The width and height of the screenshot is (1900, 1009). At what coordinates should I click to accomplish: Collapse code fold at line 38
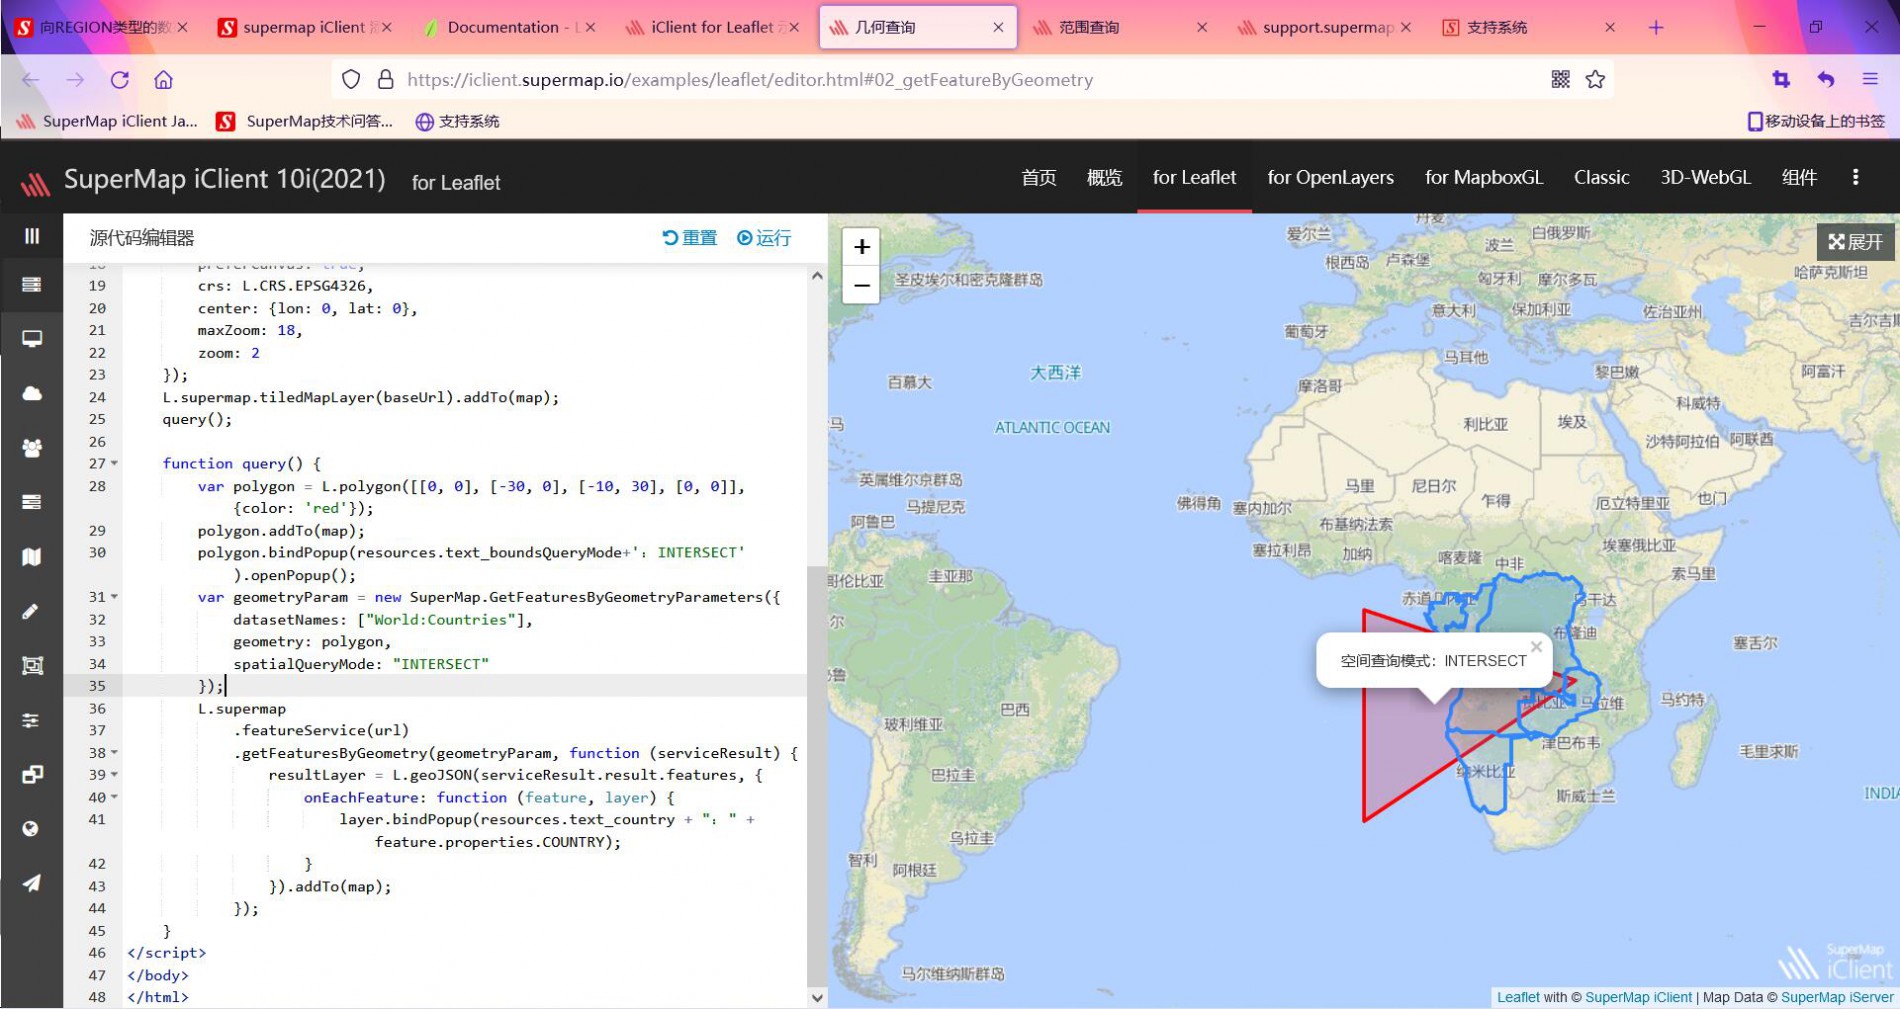tap(114, 753)
